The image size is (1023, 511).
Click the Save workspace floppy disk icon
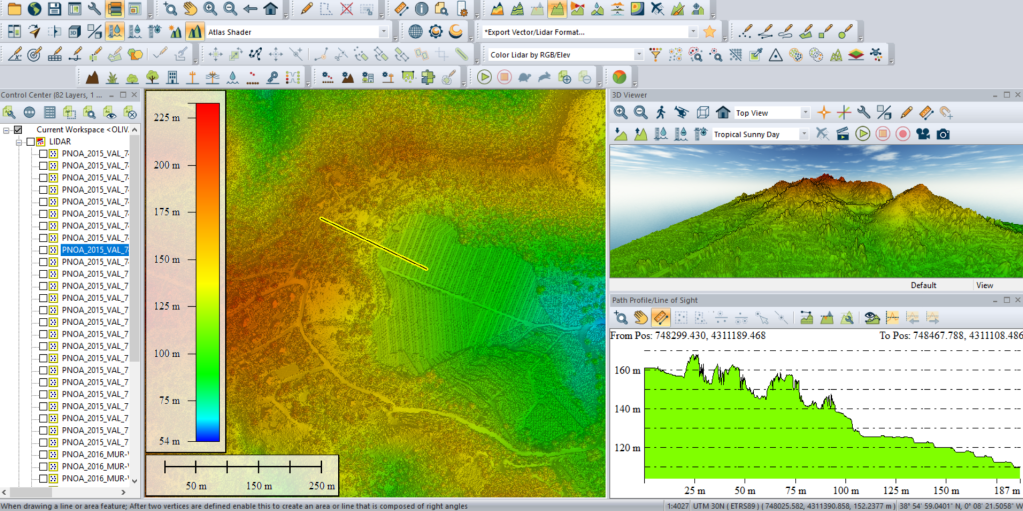pos(54,9)
